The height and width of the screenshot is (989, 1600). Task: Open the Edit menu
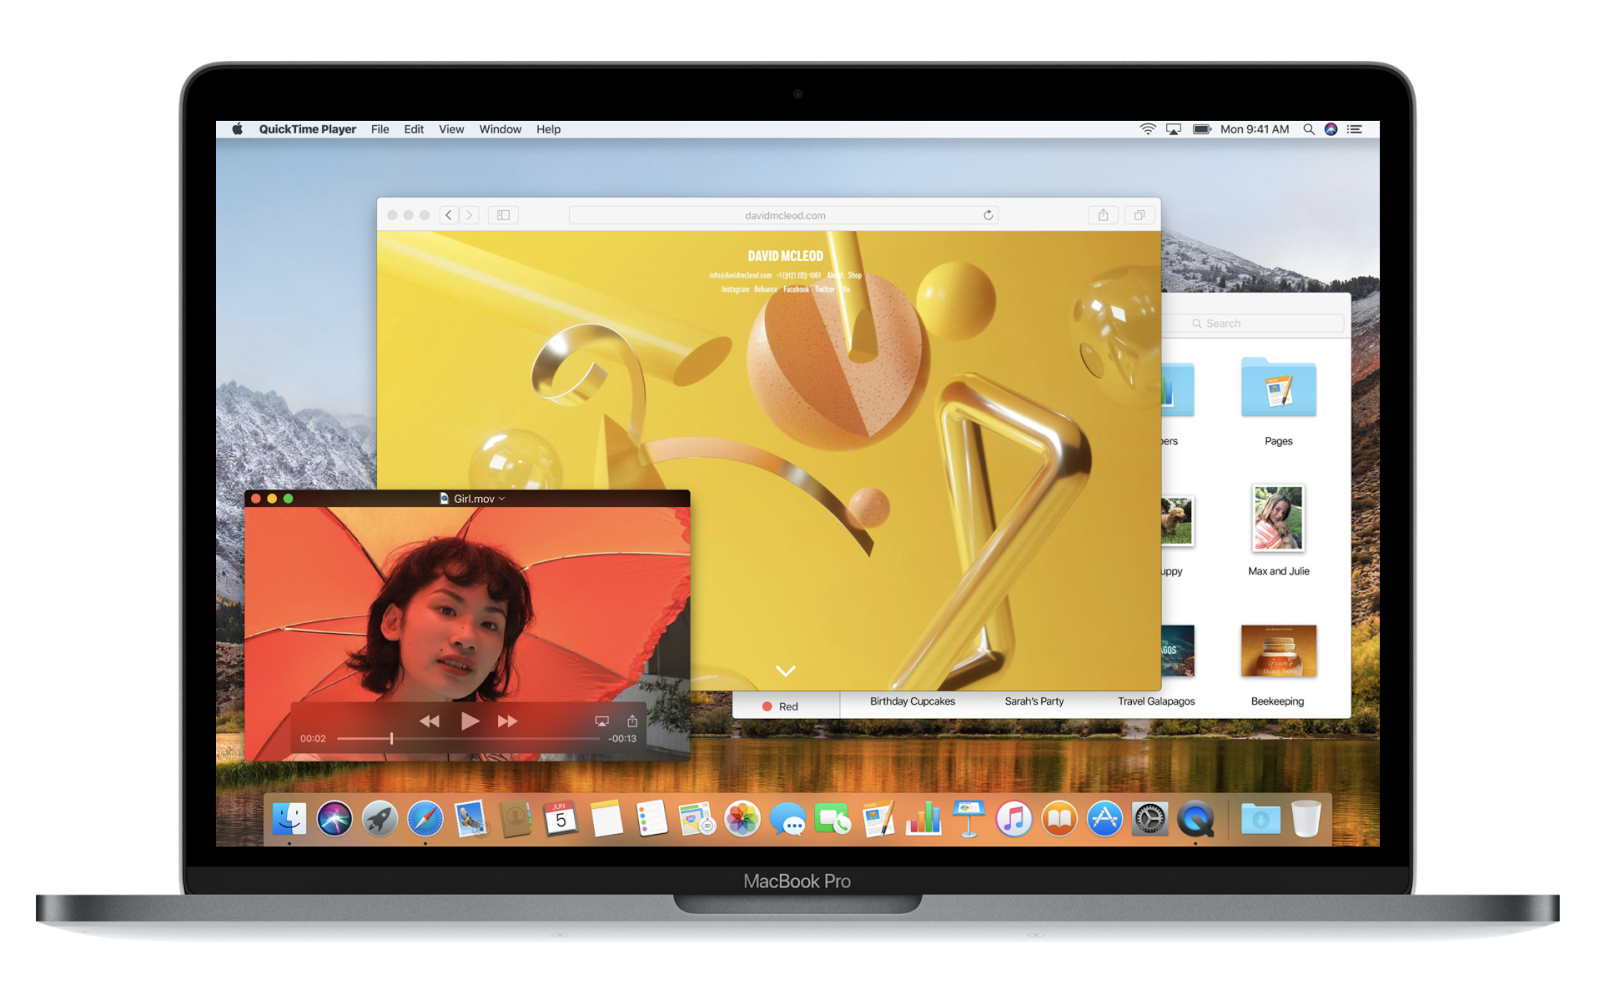pos(414,129)
